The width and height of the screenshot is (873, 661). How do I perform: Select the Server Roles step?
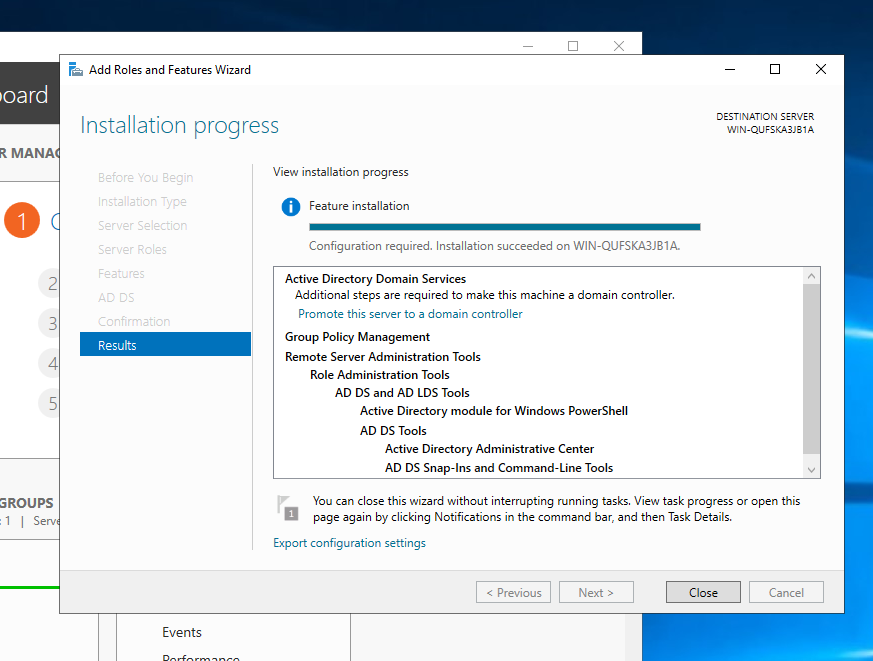tap(132, 249)
